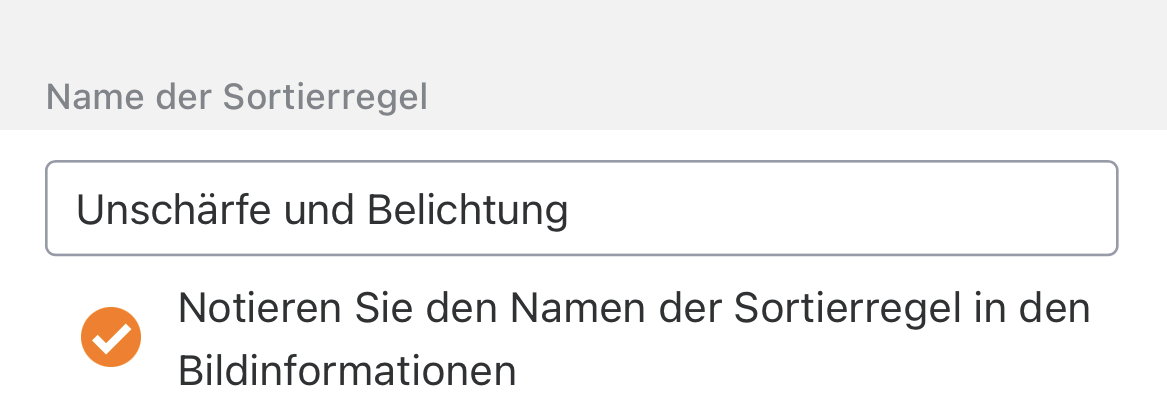Click the "Unschärfe und Belichtung" text field
The image size is (1167, 416).
(x=580, y=209)
